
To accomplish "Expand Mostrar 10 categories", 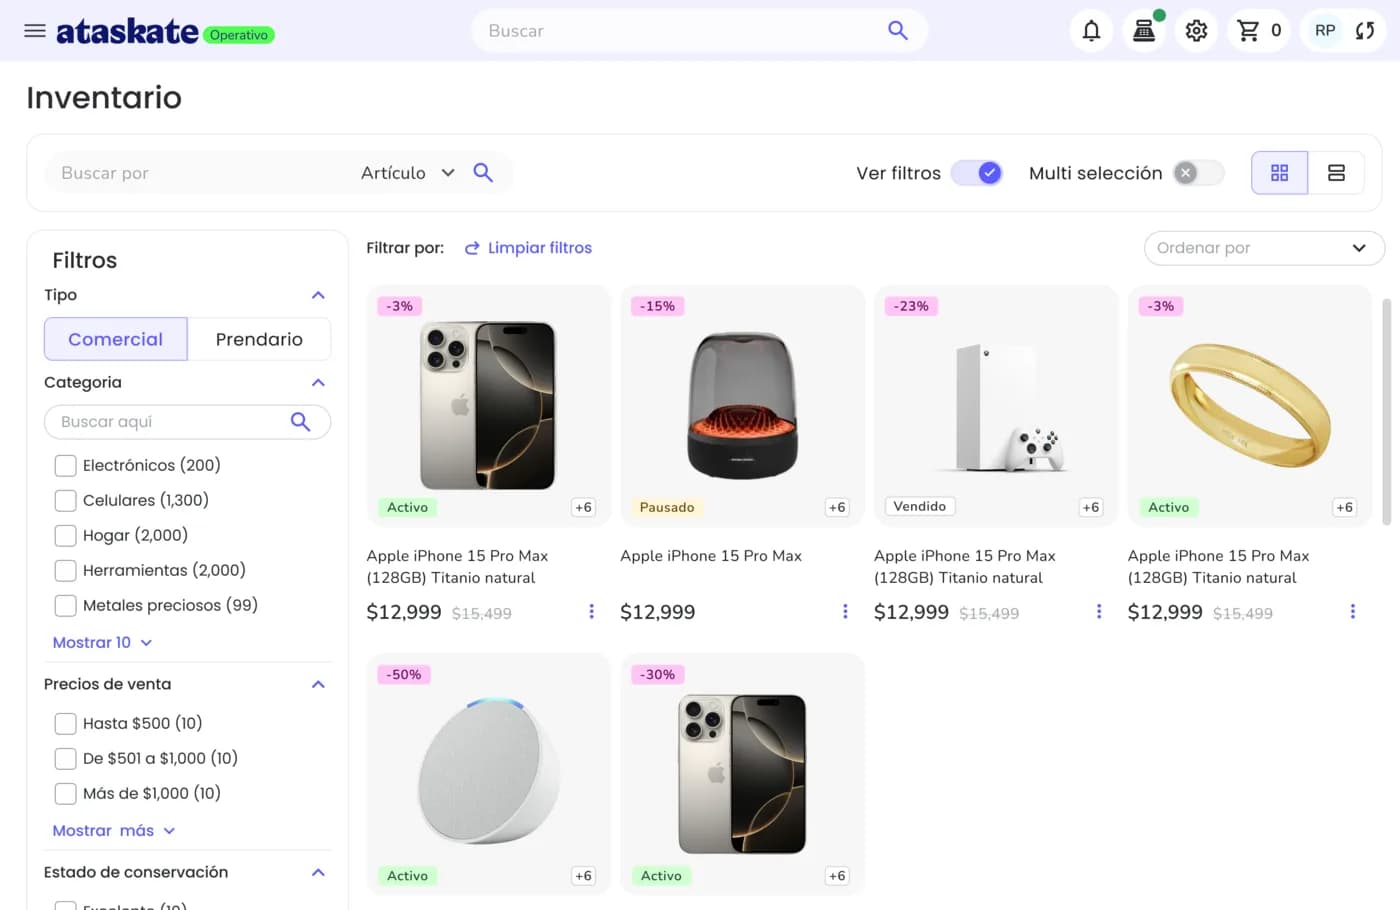I will pyautogui.click(x=102, y=643).
